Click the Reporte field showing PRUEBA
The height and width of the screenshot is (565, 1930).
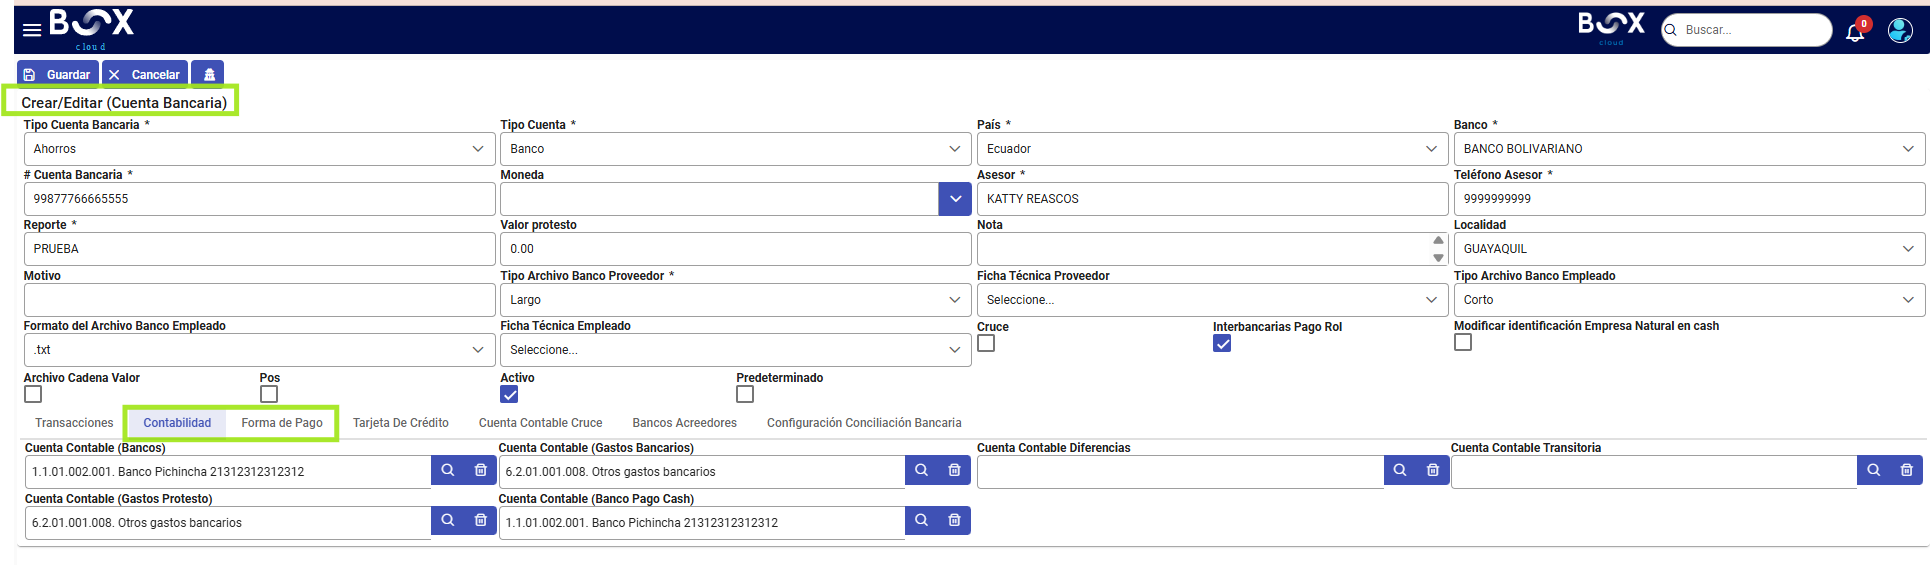[x=259, y=249]
